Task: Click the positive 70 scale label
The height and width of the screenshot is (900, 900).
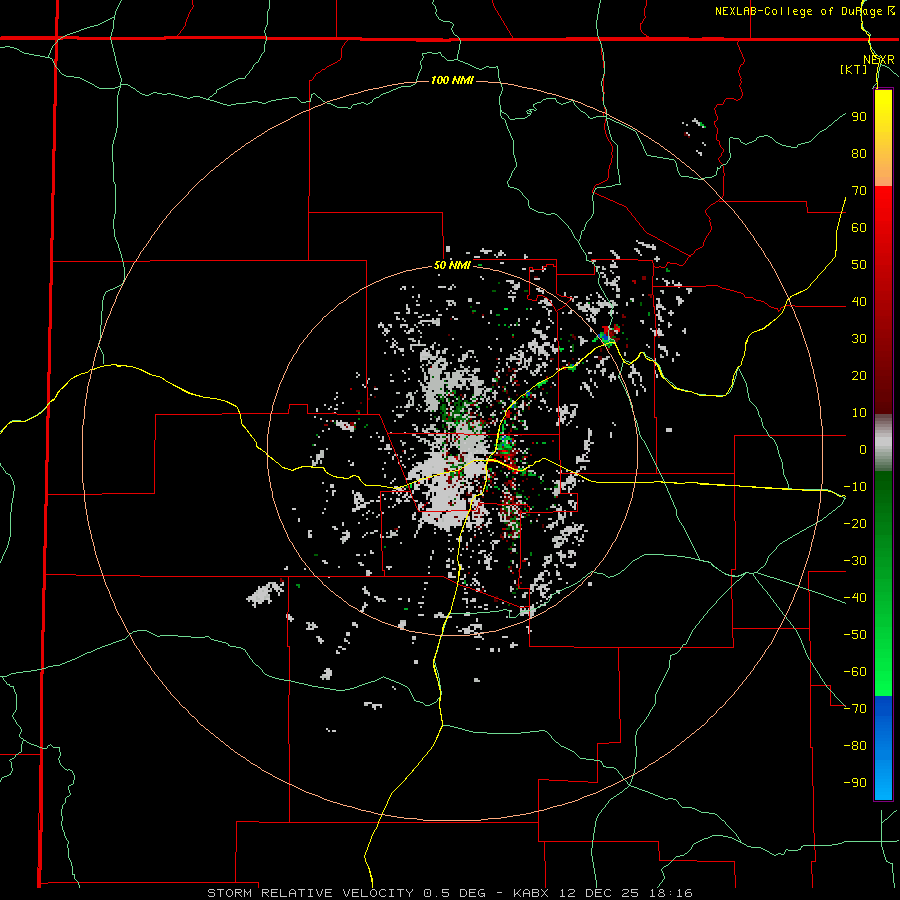Action: (859, 191)
